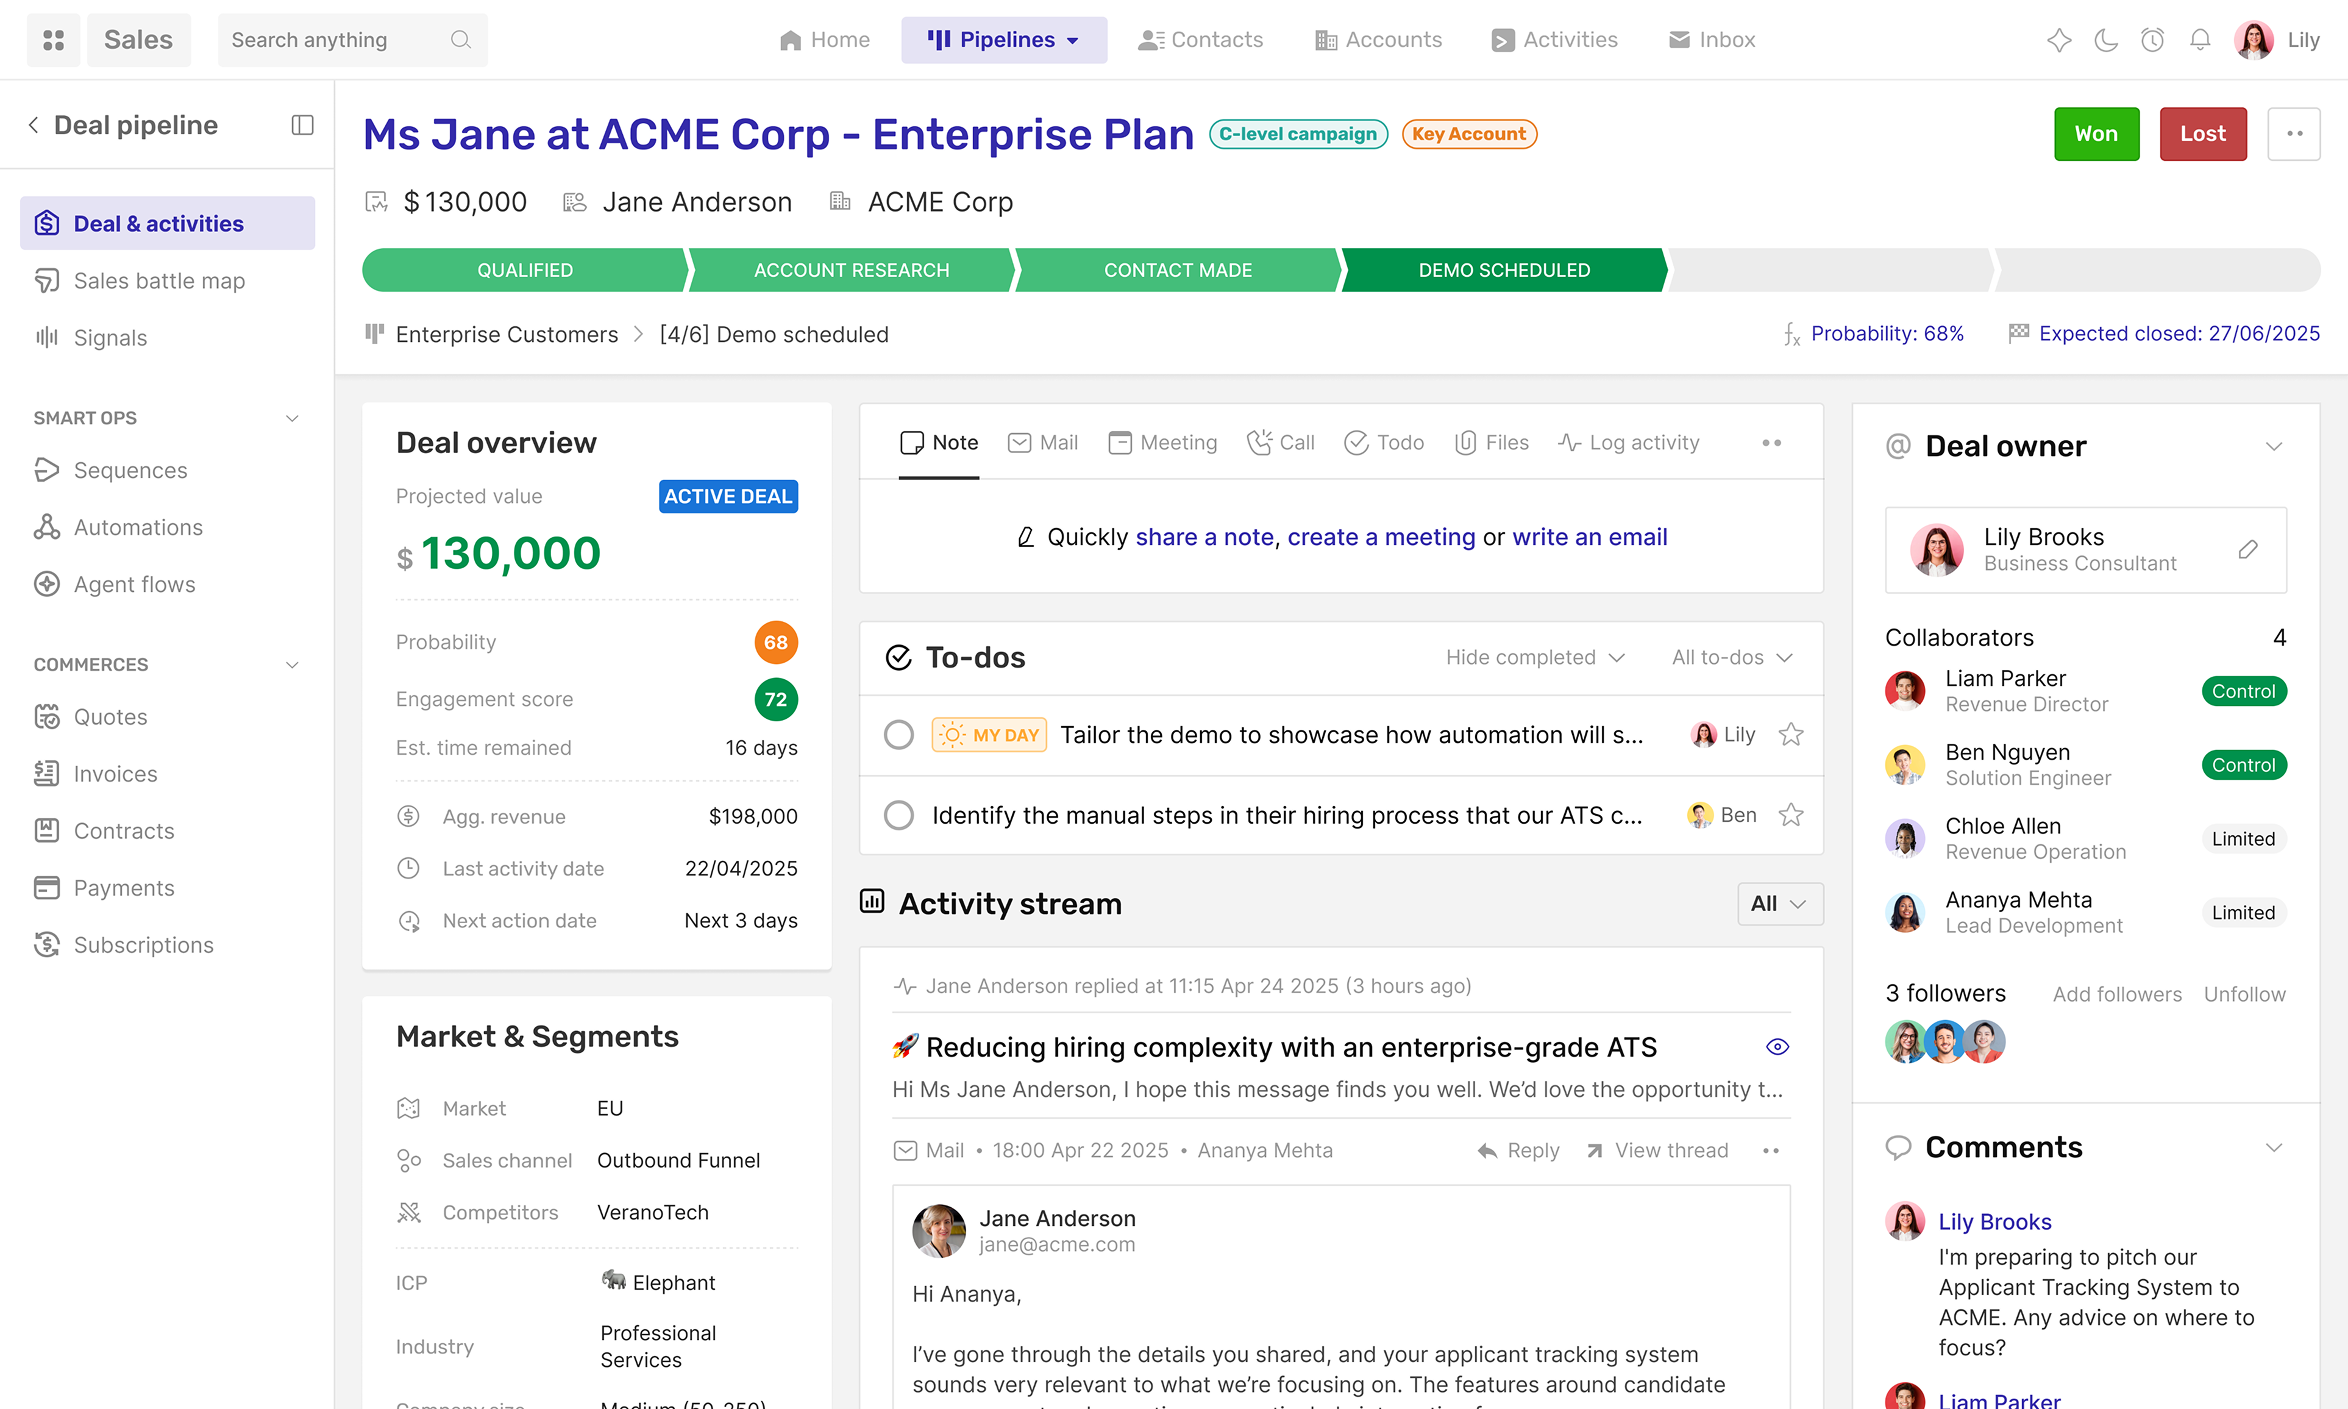Open Activity stream 'All' filter dropdown

pyautogui.click(x=1779, y=904)
